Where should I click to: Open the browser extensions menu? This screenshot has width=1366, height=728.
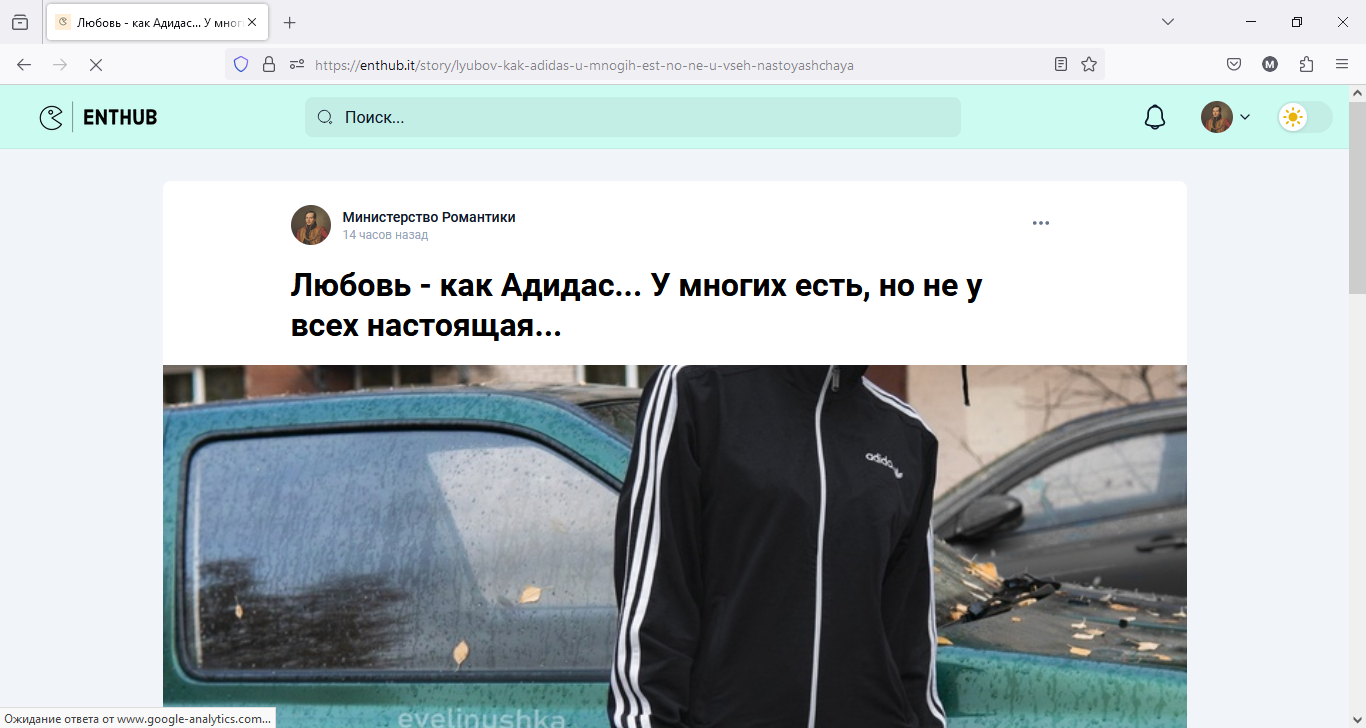click(x=1306, y=65)
